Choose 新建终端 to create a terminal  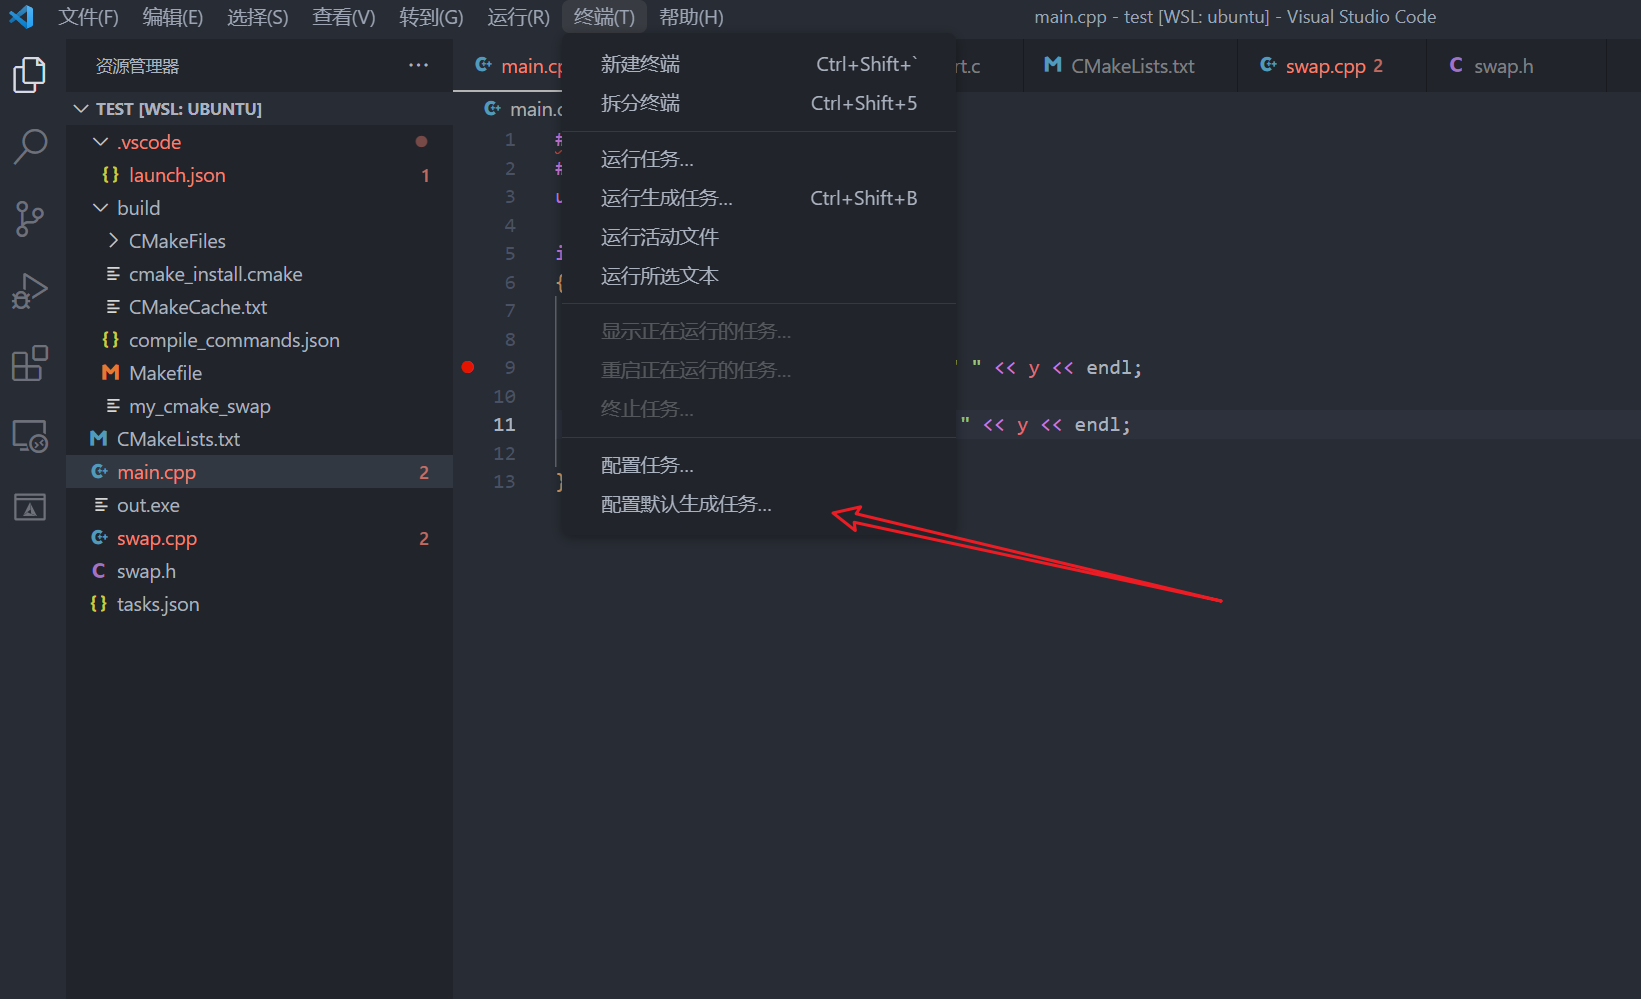click(641, 62)
